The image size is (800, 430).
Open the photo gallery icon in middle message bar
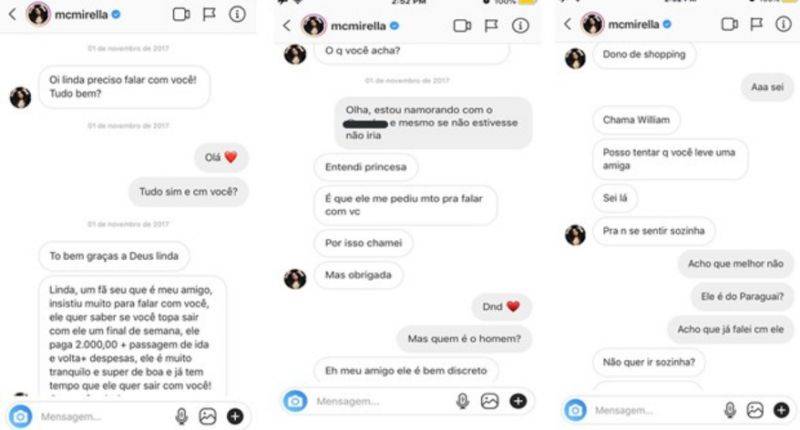pyautogui.click(x=490, y=401)
